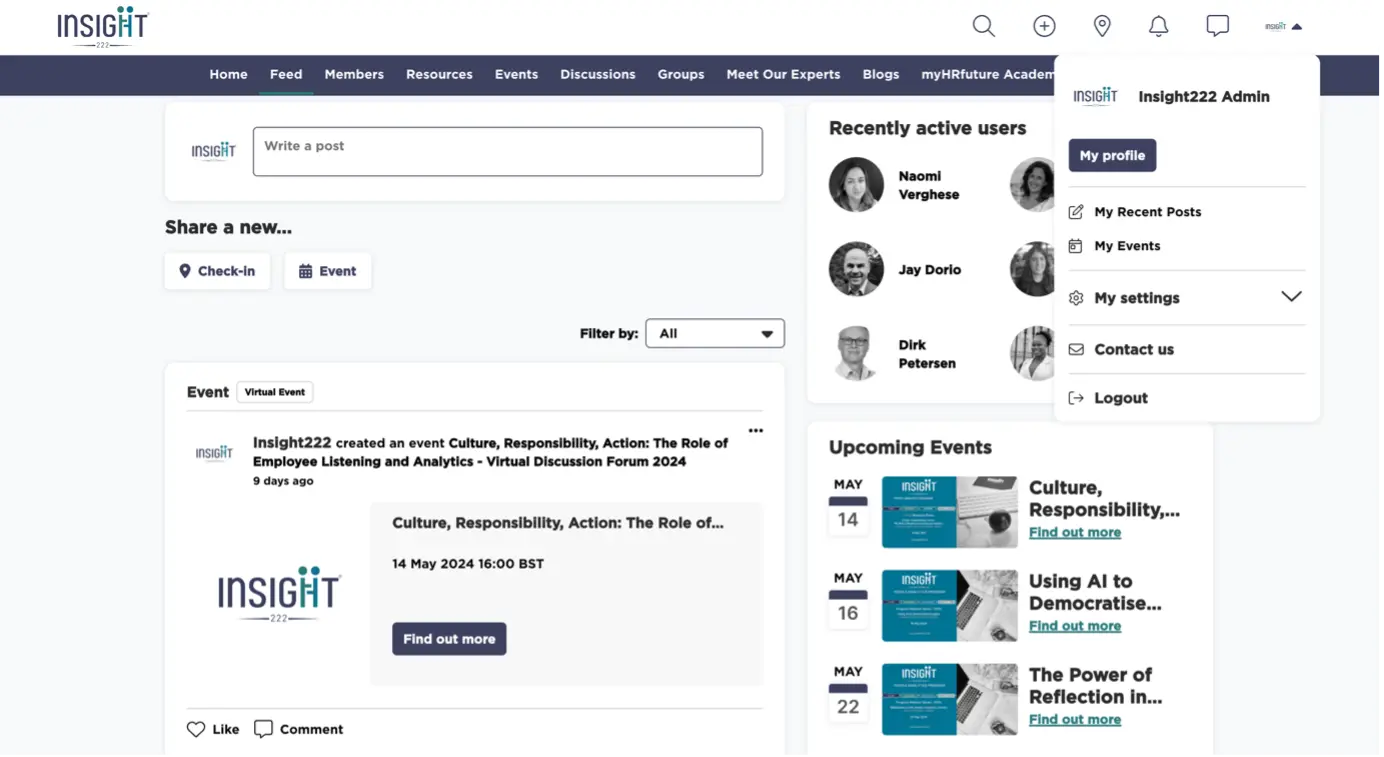Click the Like heart icon

tap(196, 729)
